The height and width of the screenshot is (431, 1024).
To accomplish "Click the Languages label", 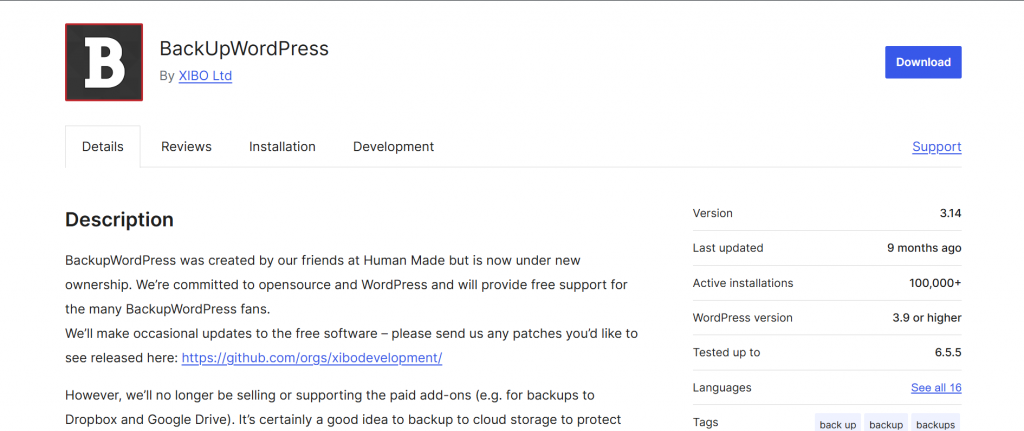I will coord(722,387).
